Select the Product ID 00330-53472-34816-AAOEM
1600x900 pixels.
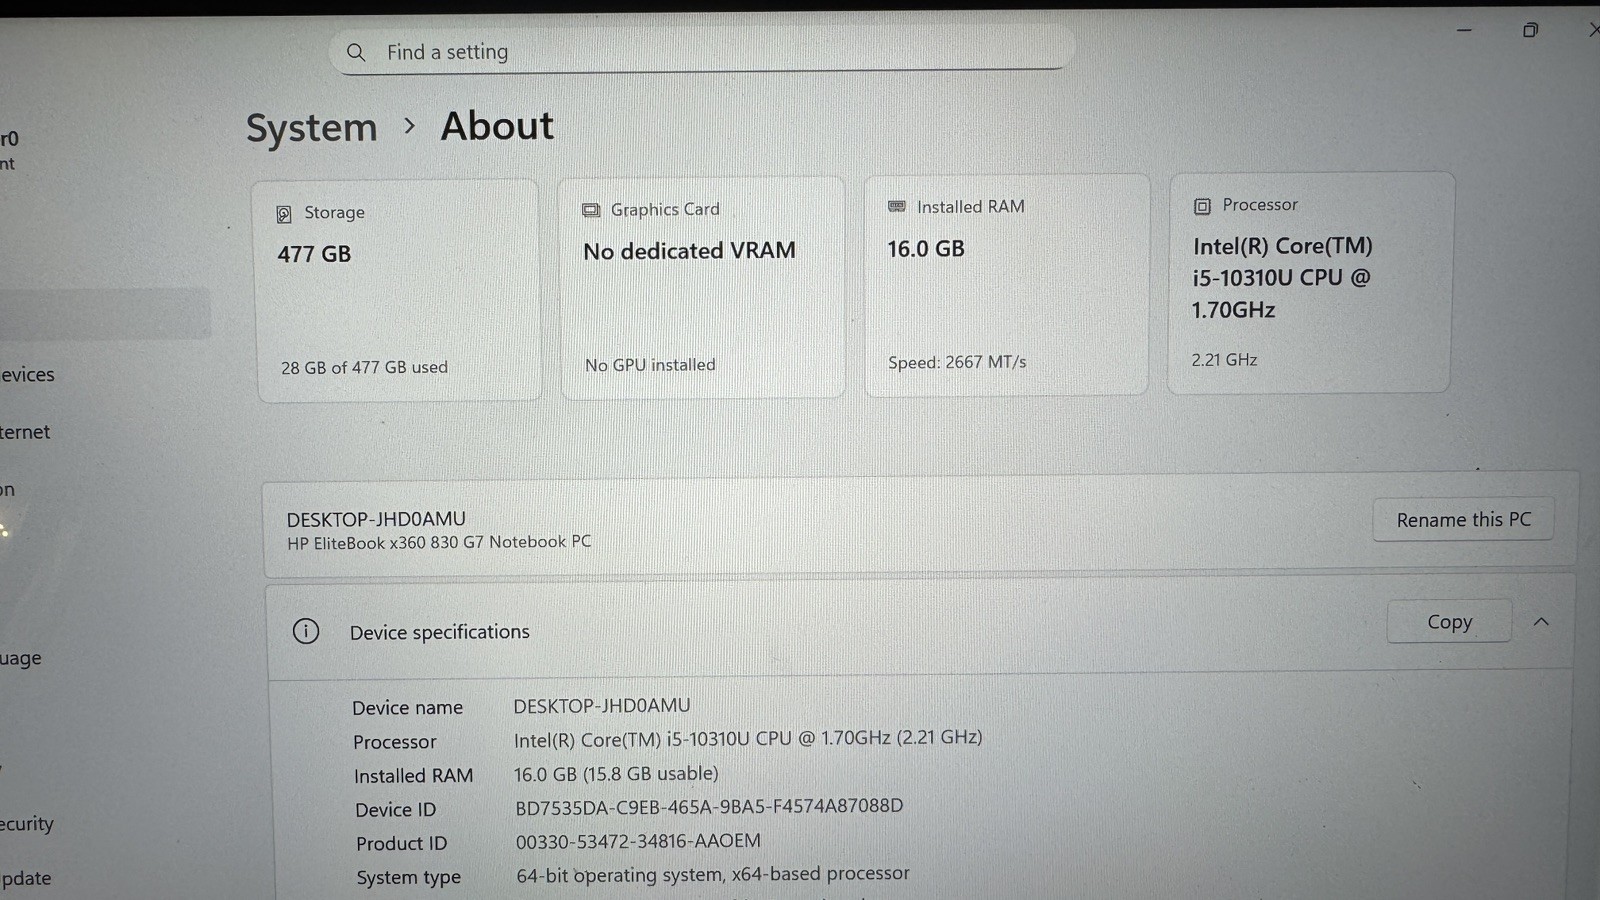[638, 841]
